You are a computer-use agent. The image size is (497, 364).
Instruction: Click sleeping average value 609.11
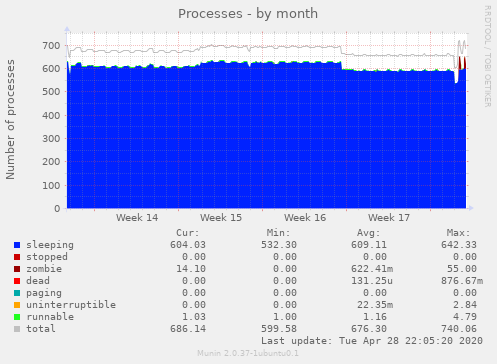click(x=369, y=245)
